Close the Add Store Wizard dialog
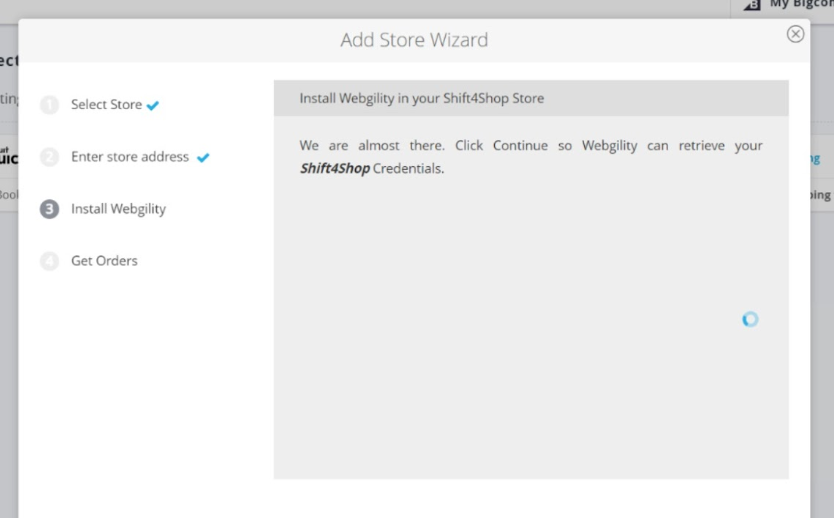This screenshot has width=834, height=526. [x=795, y=34]
